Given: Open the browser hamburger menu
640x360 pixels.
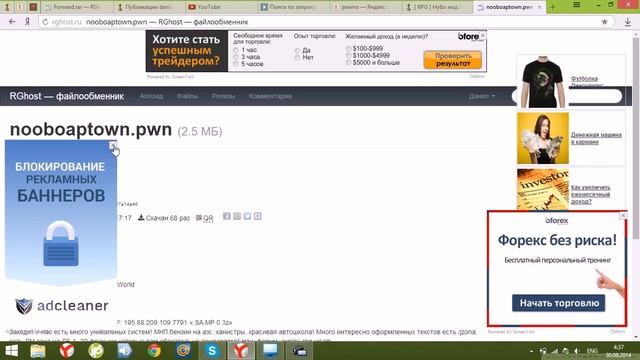Looking at the screenshot, I should click(576, 5).
